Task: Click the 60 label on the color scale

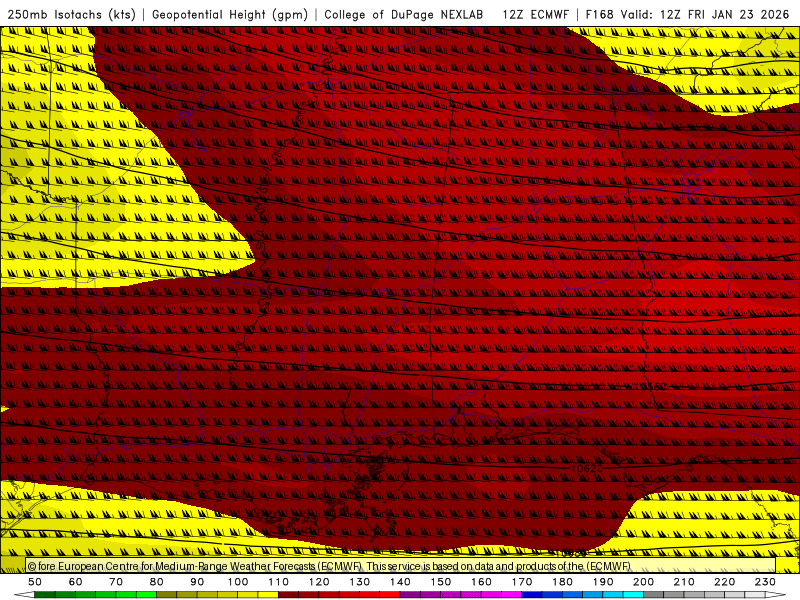Action: pos(76,582)
